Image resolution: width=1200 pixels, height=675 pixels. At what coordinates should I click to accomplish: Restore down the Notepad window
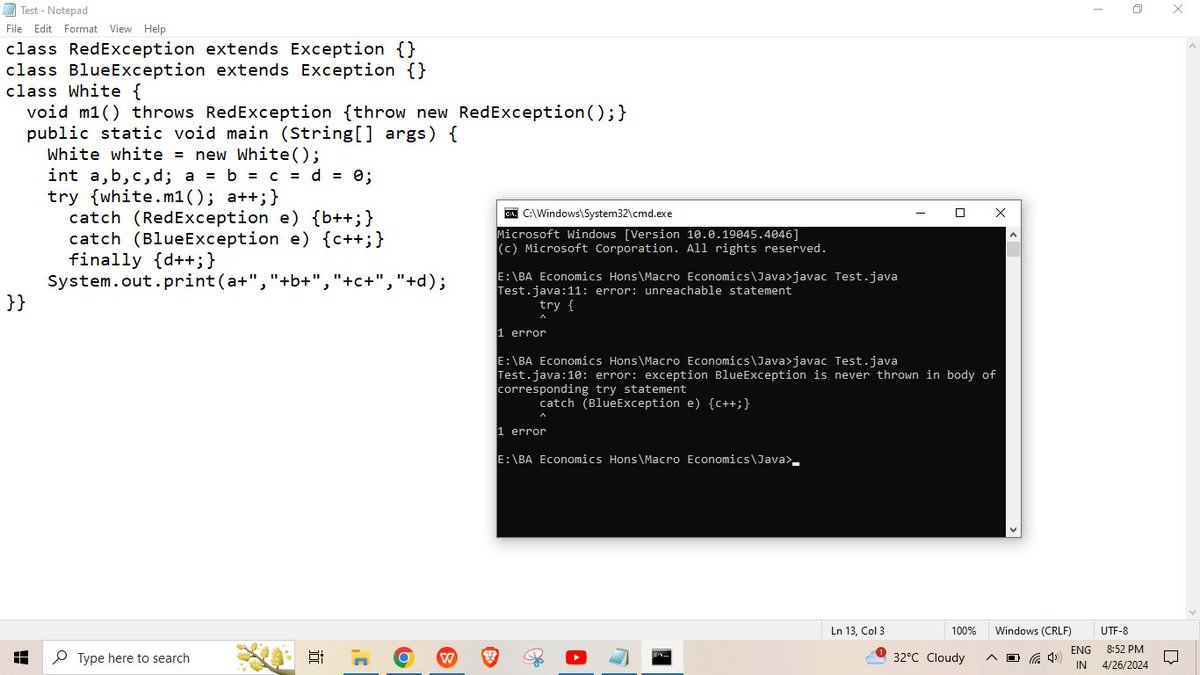click(1137, 10)
